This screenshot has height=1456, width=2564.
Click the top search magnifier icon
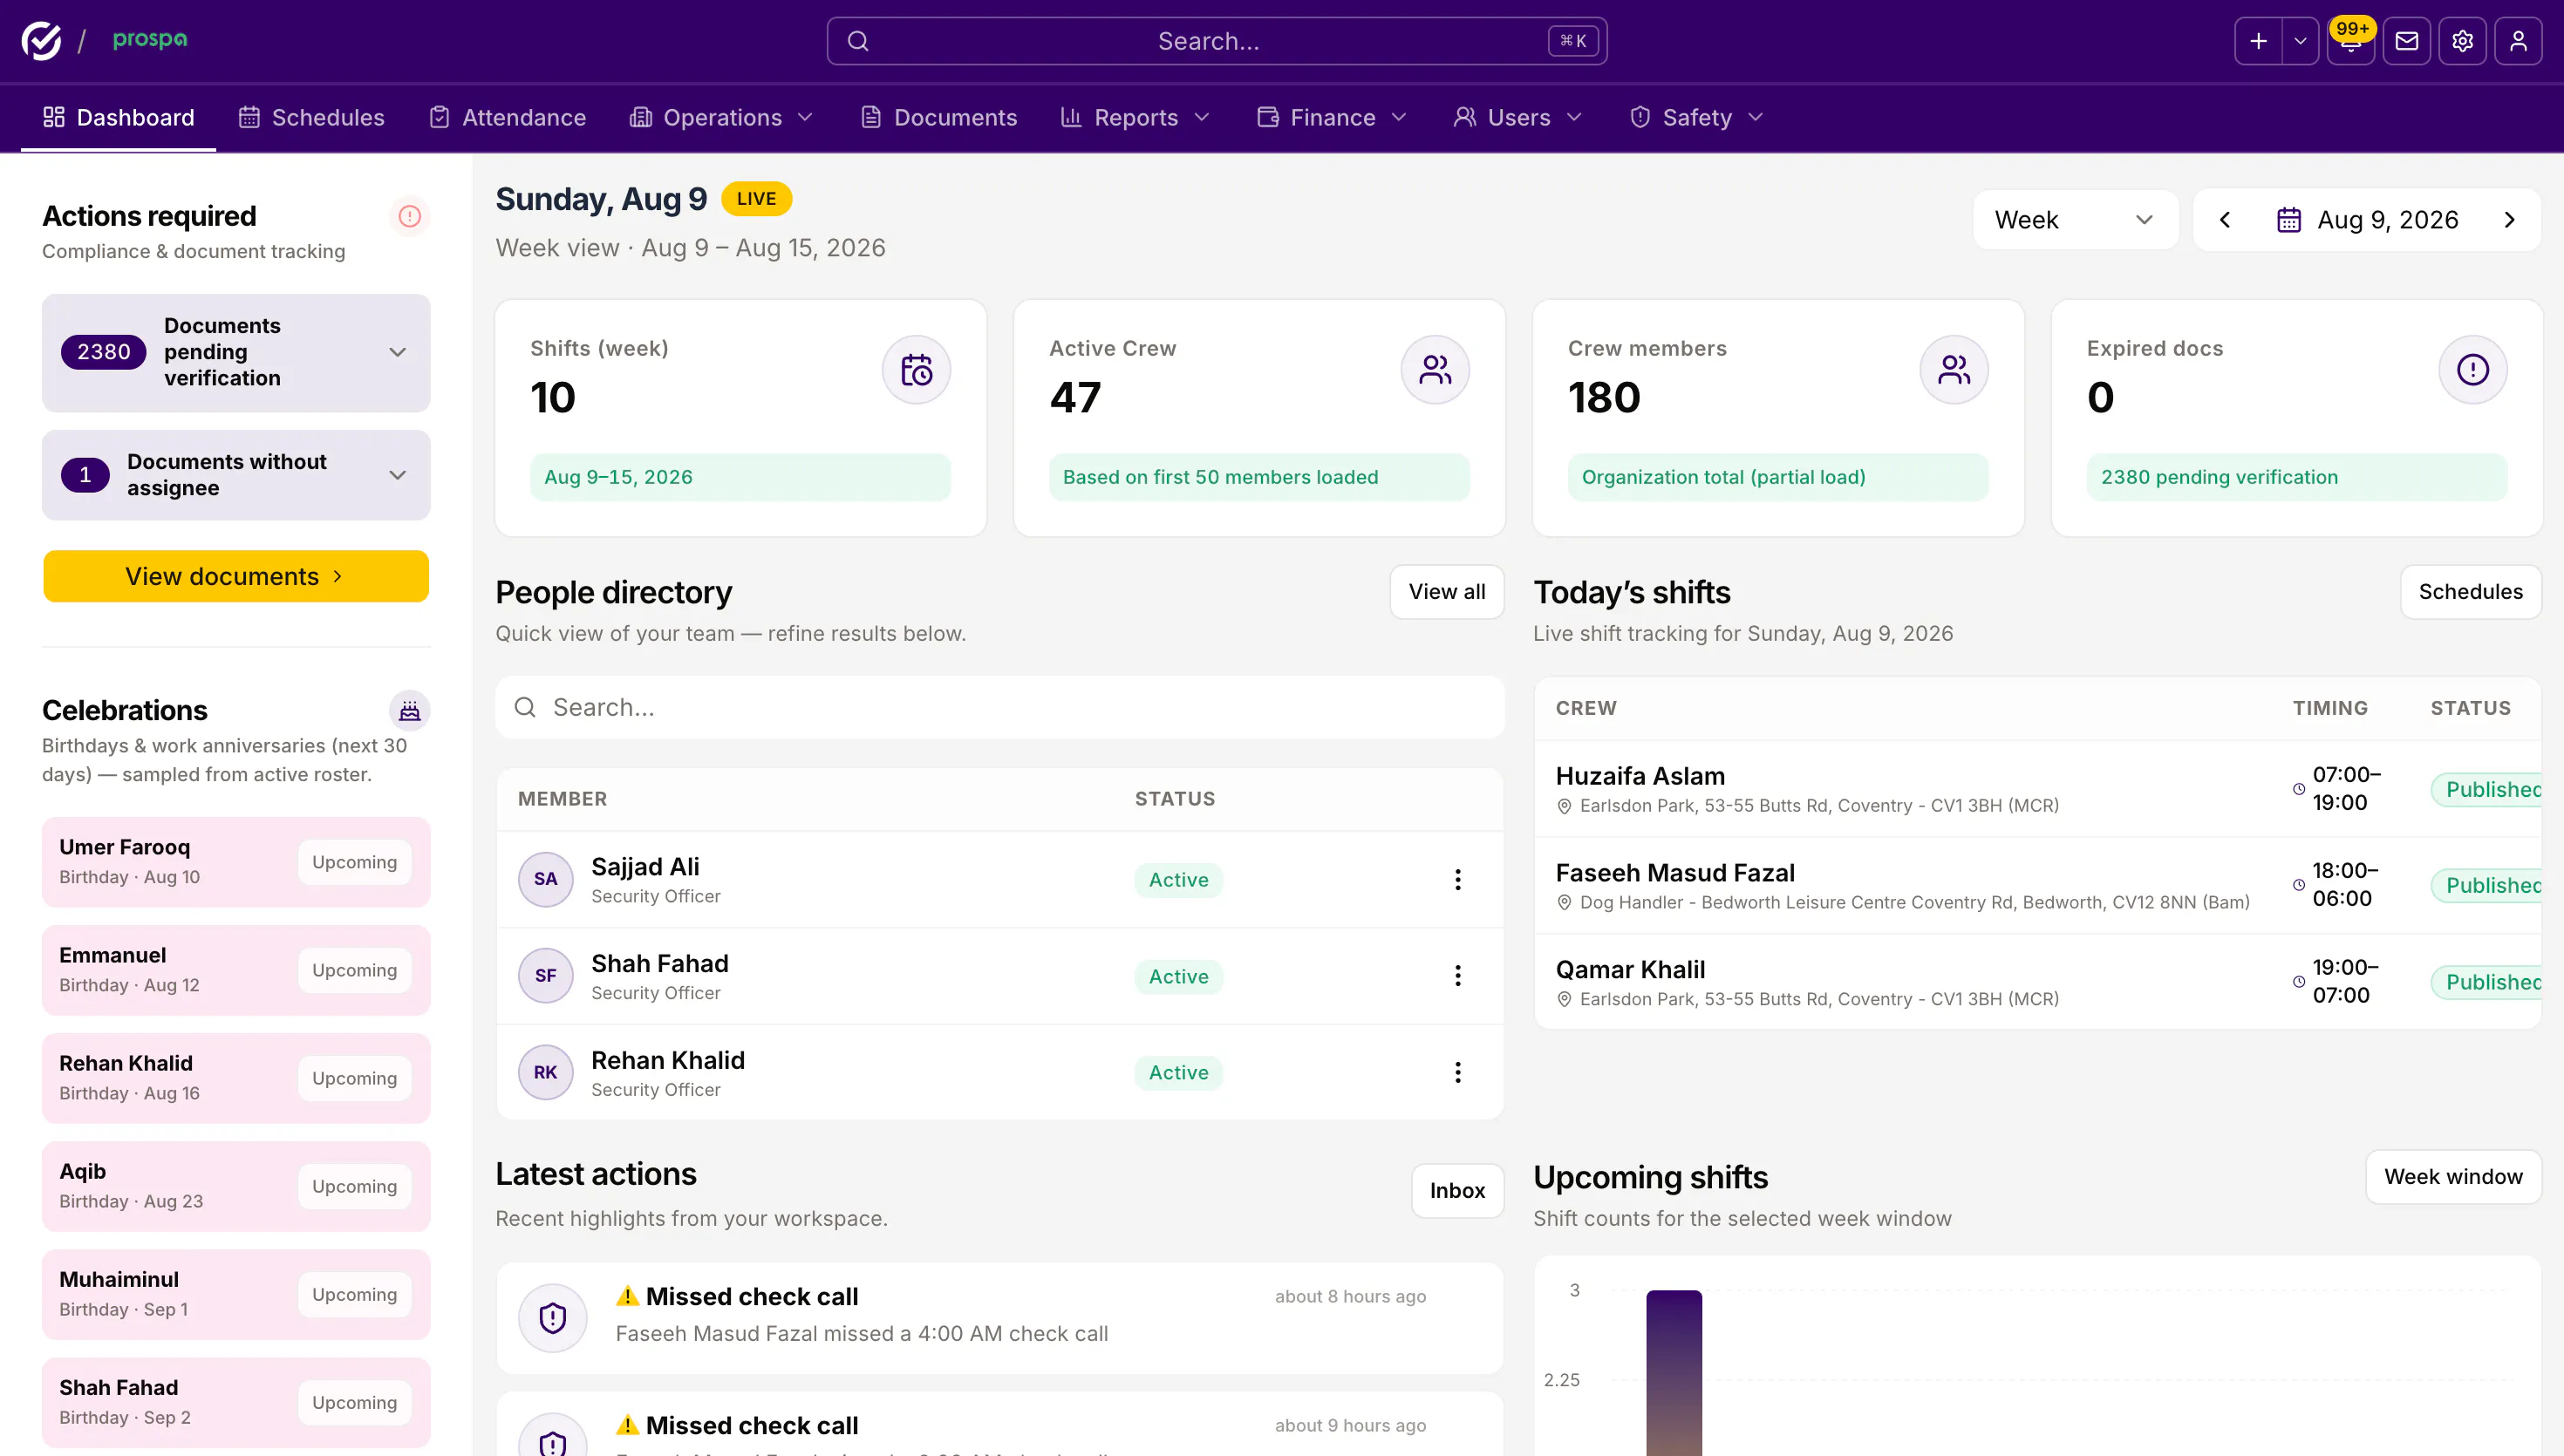tap(858, 41)
